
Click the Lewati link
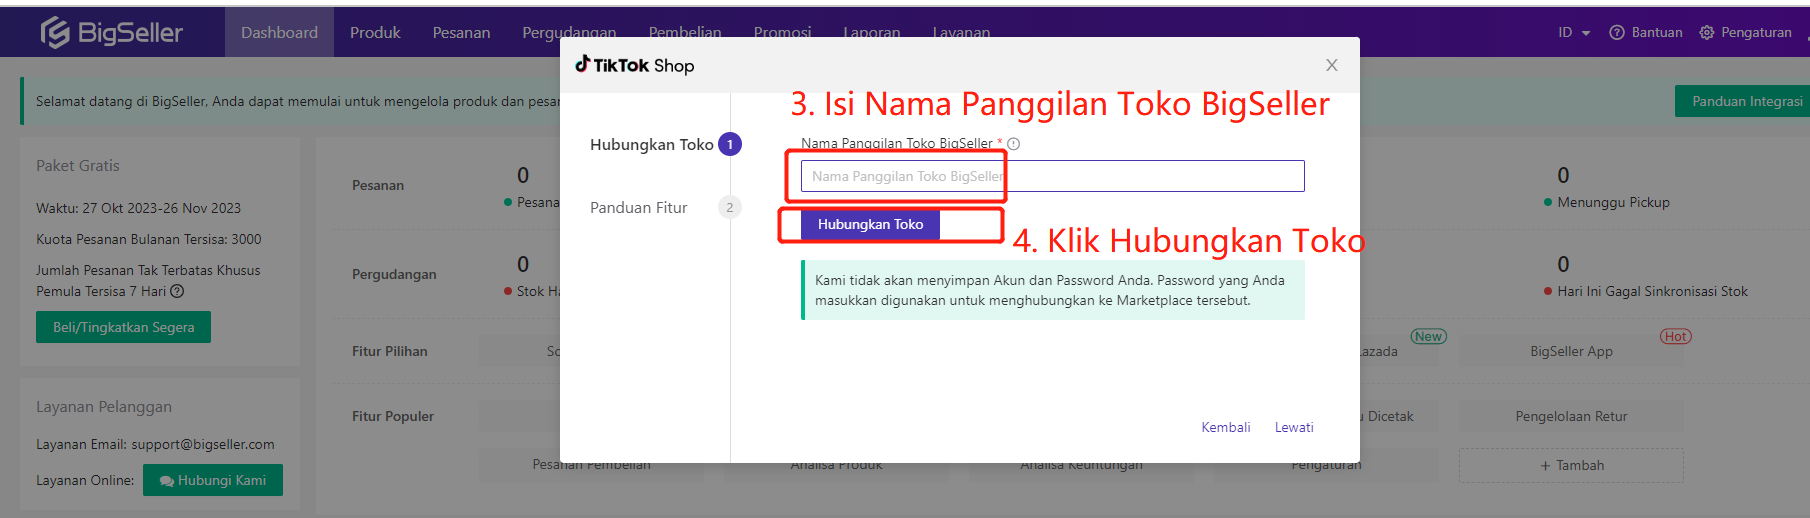point(1294,427)
